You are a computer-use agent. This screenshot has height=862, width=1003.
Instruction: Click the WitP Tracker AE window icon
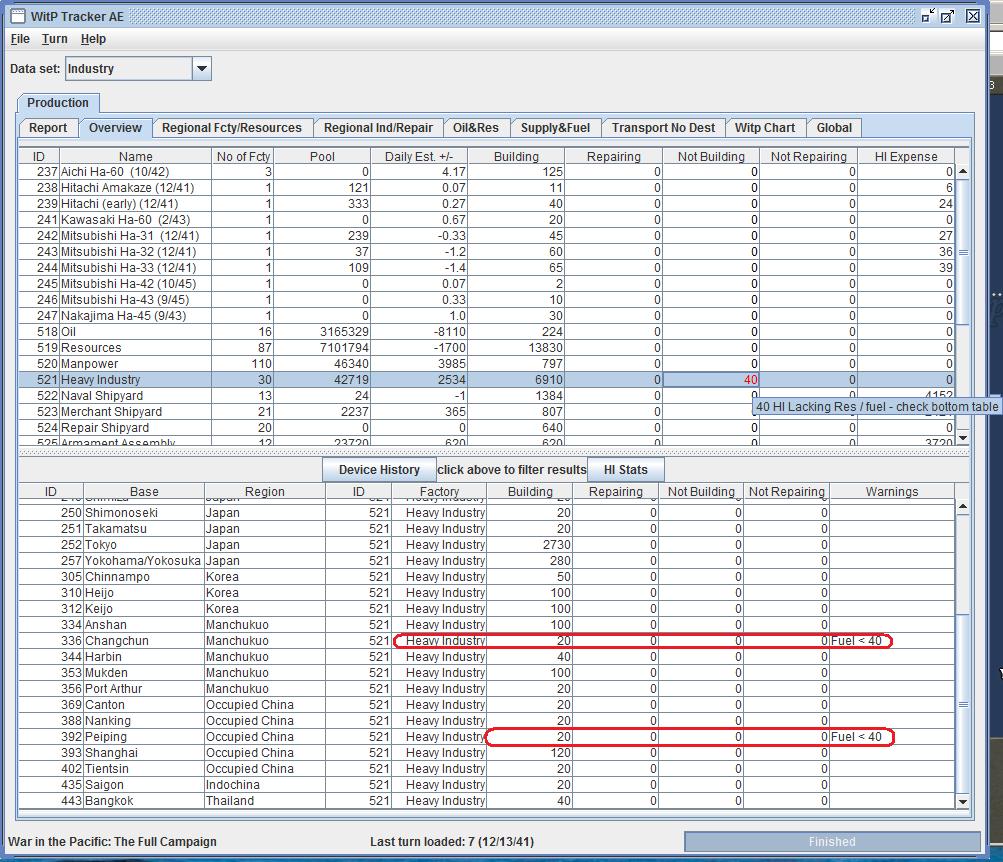tap(17, 16)
